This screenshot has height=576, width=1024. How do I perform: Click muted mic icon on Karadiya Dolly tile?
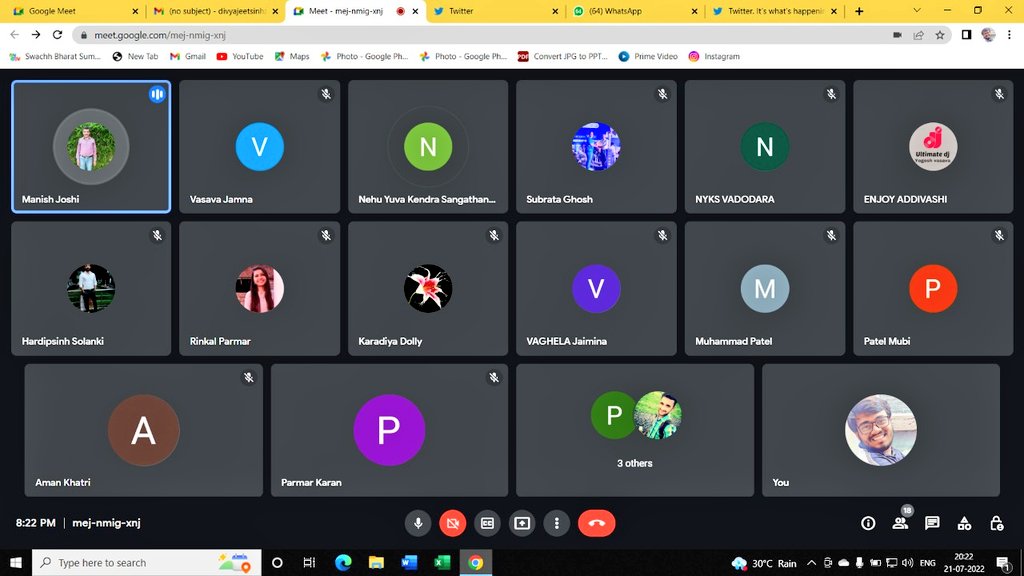tap(494, 235)
